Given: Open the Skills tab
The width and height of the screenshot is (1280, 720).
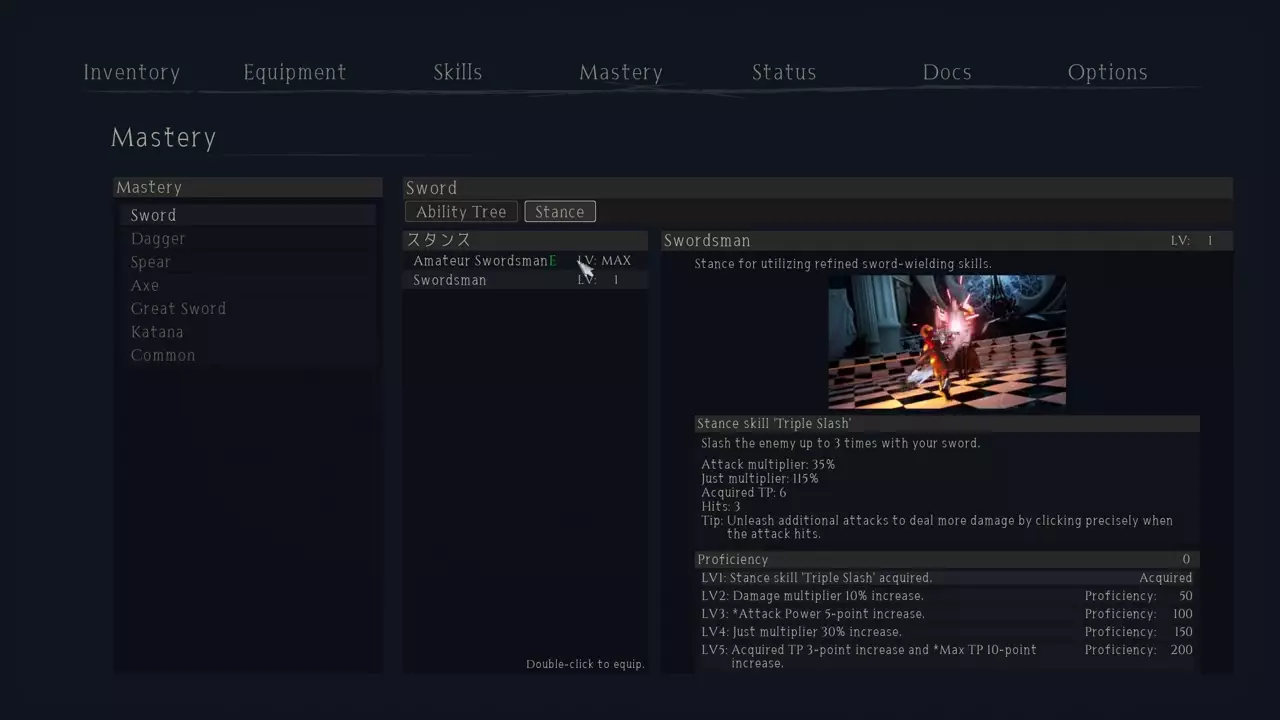Looking at the screenshot, I should click(x=457, y=72).
